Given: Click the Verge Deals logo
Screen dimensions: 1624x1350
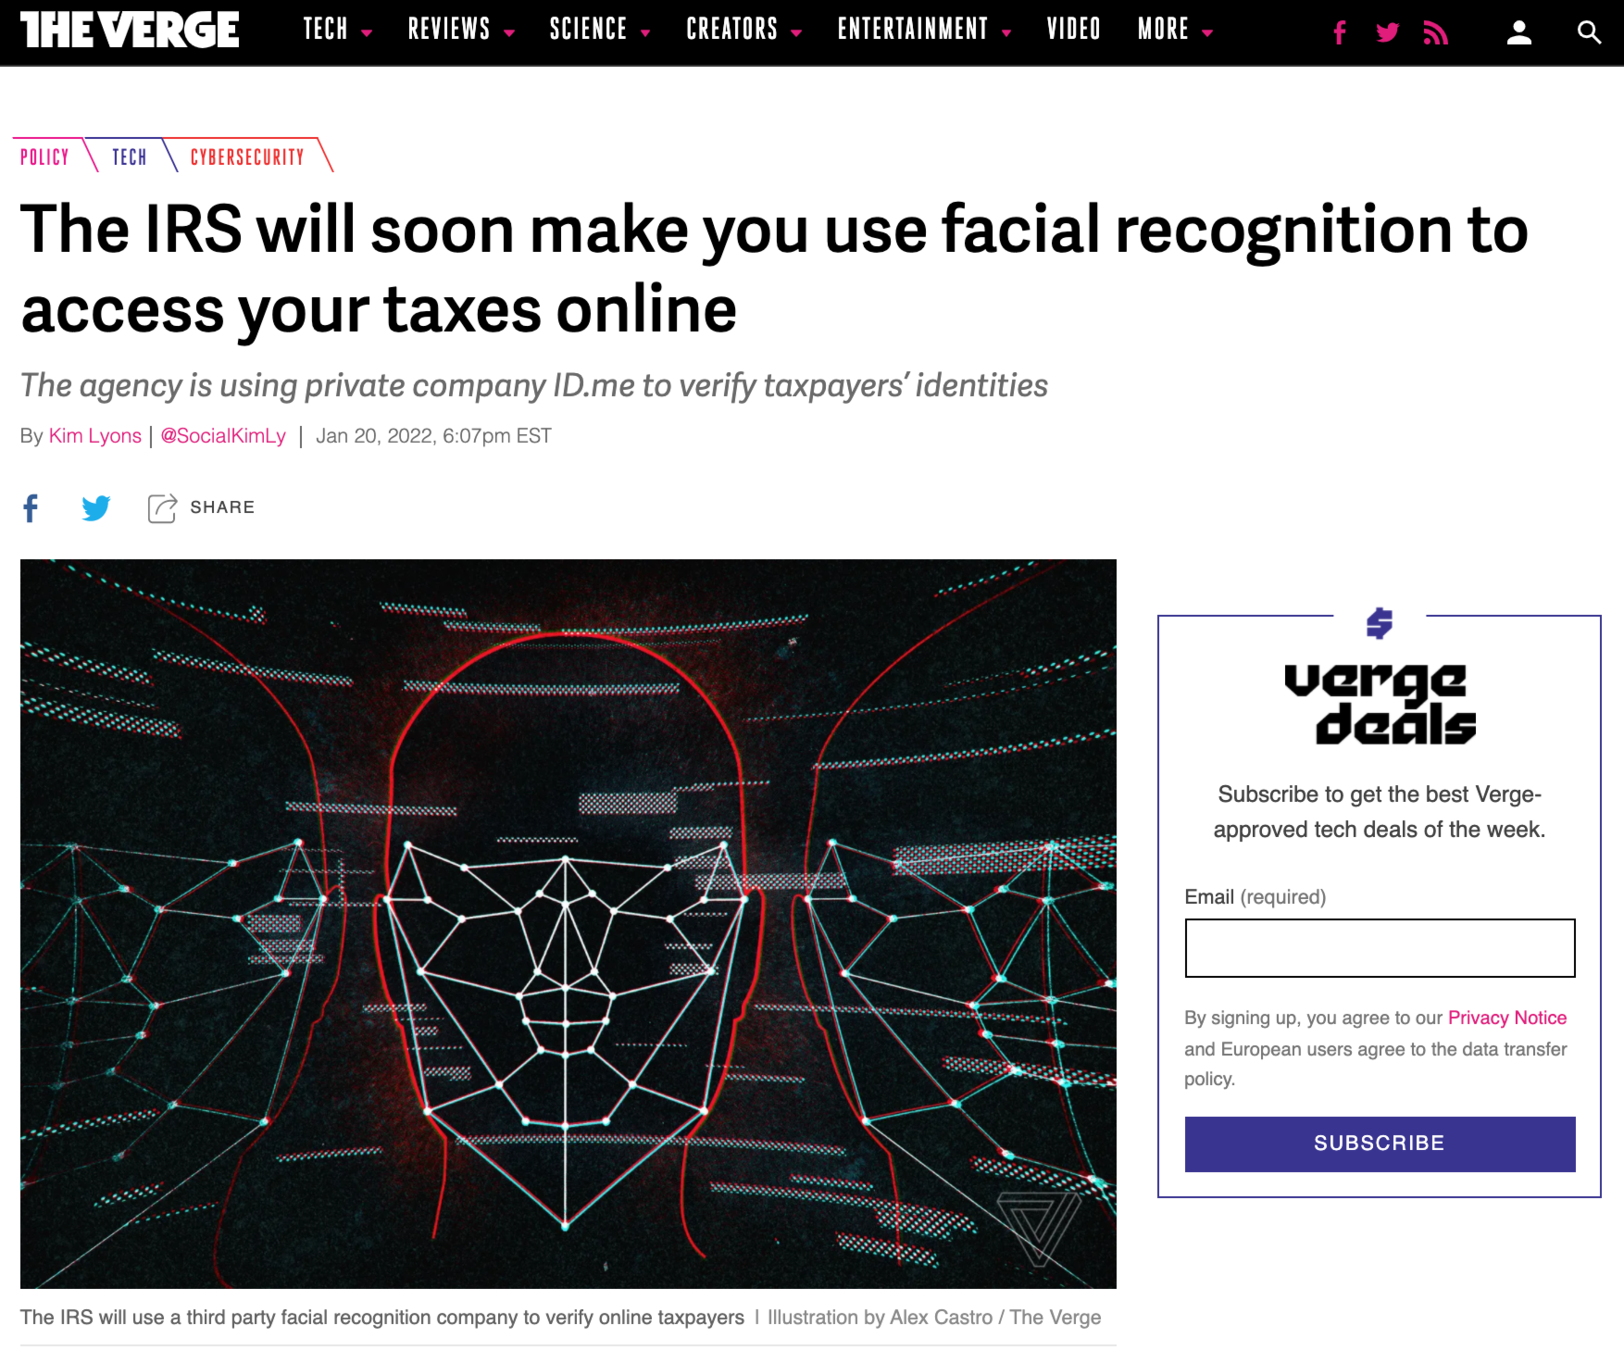Looking at the screenshot, I should [x=1380, y=704].
